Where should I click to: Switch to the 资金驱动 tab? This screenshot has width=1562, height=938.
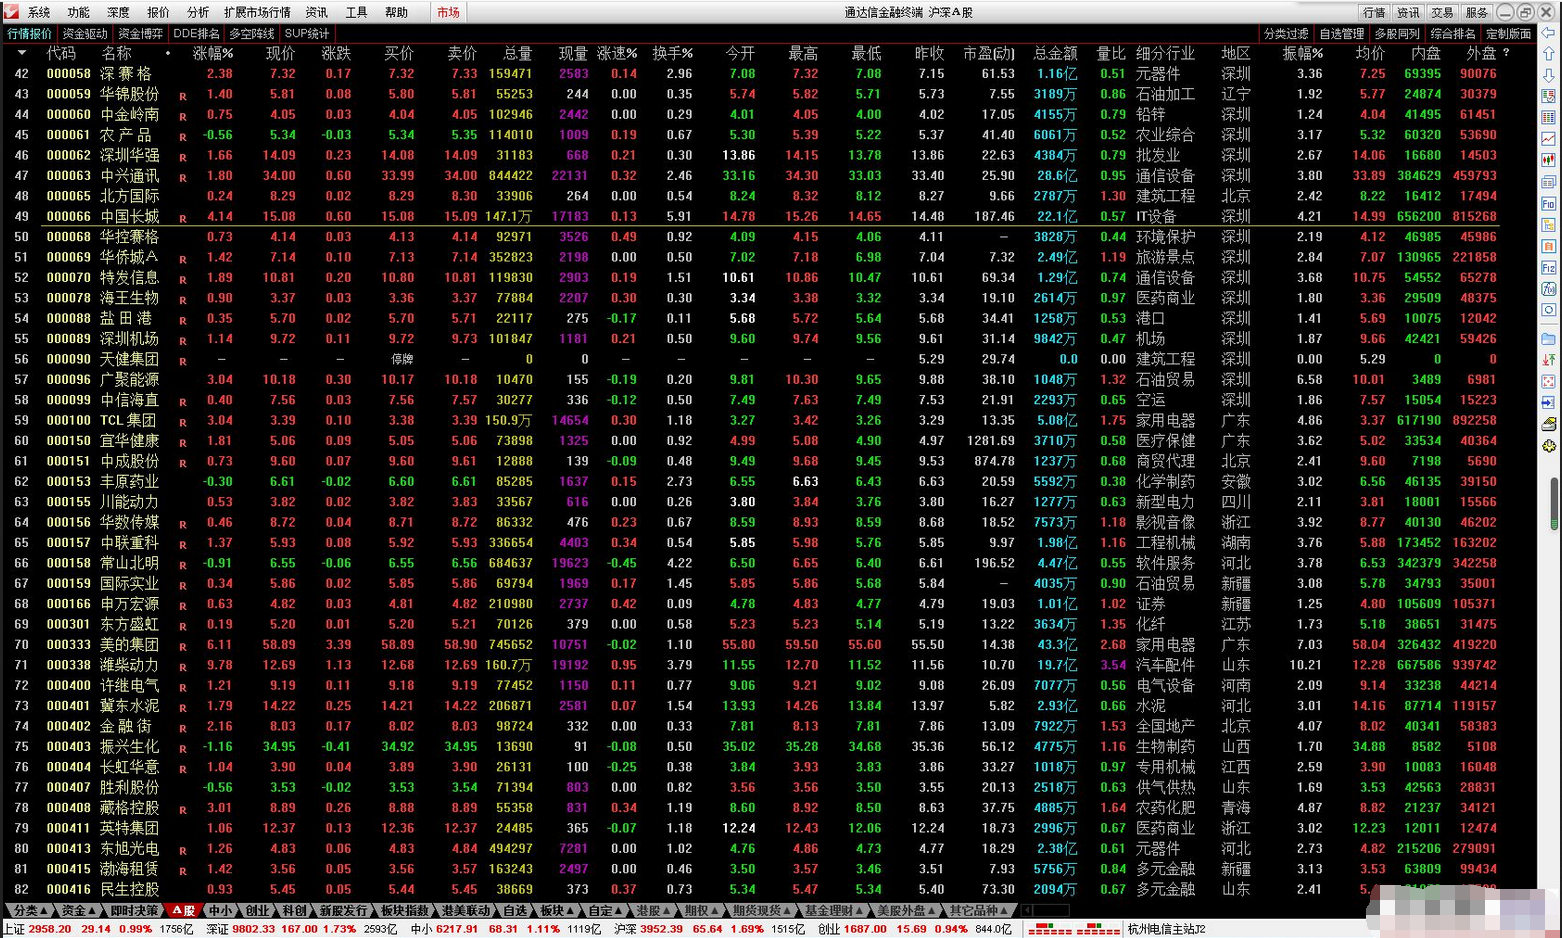[85, 33]
